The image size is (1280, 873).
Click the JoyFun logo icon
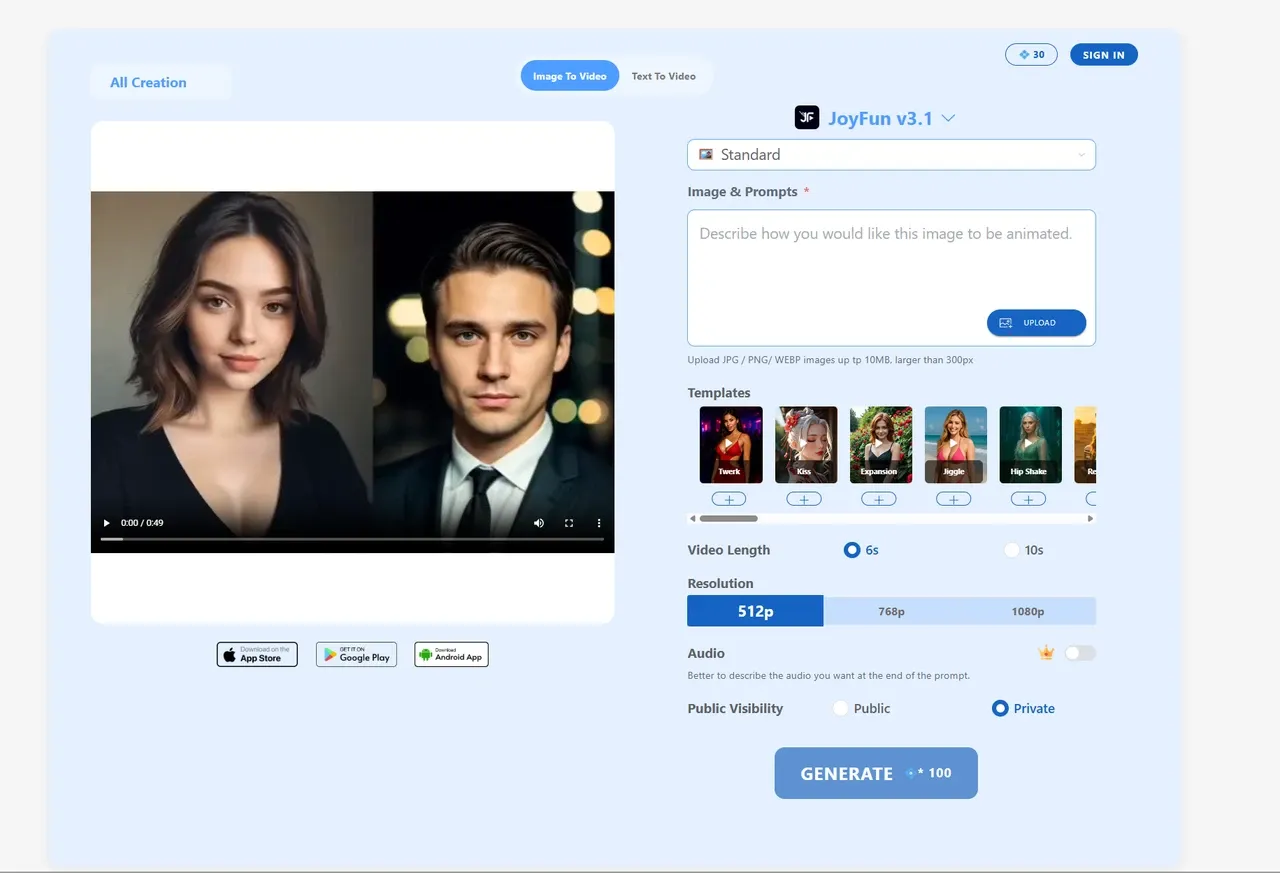click(x=807, y=118)
